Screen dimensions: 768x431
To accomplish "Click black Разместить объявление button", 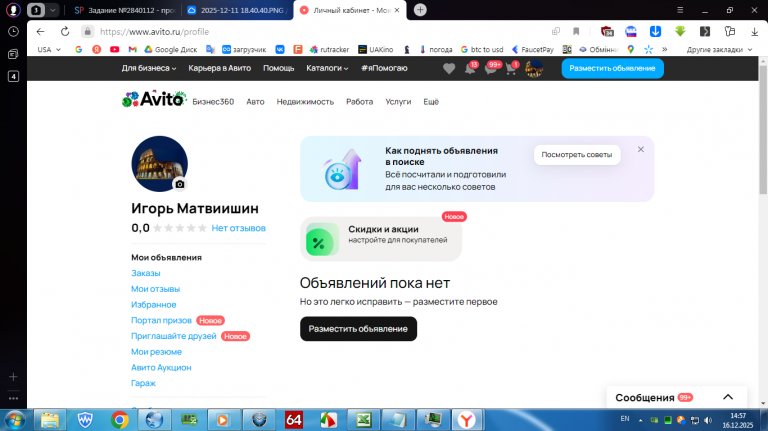I will point(358,329).
